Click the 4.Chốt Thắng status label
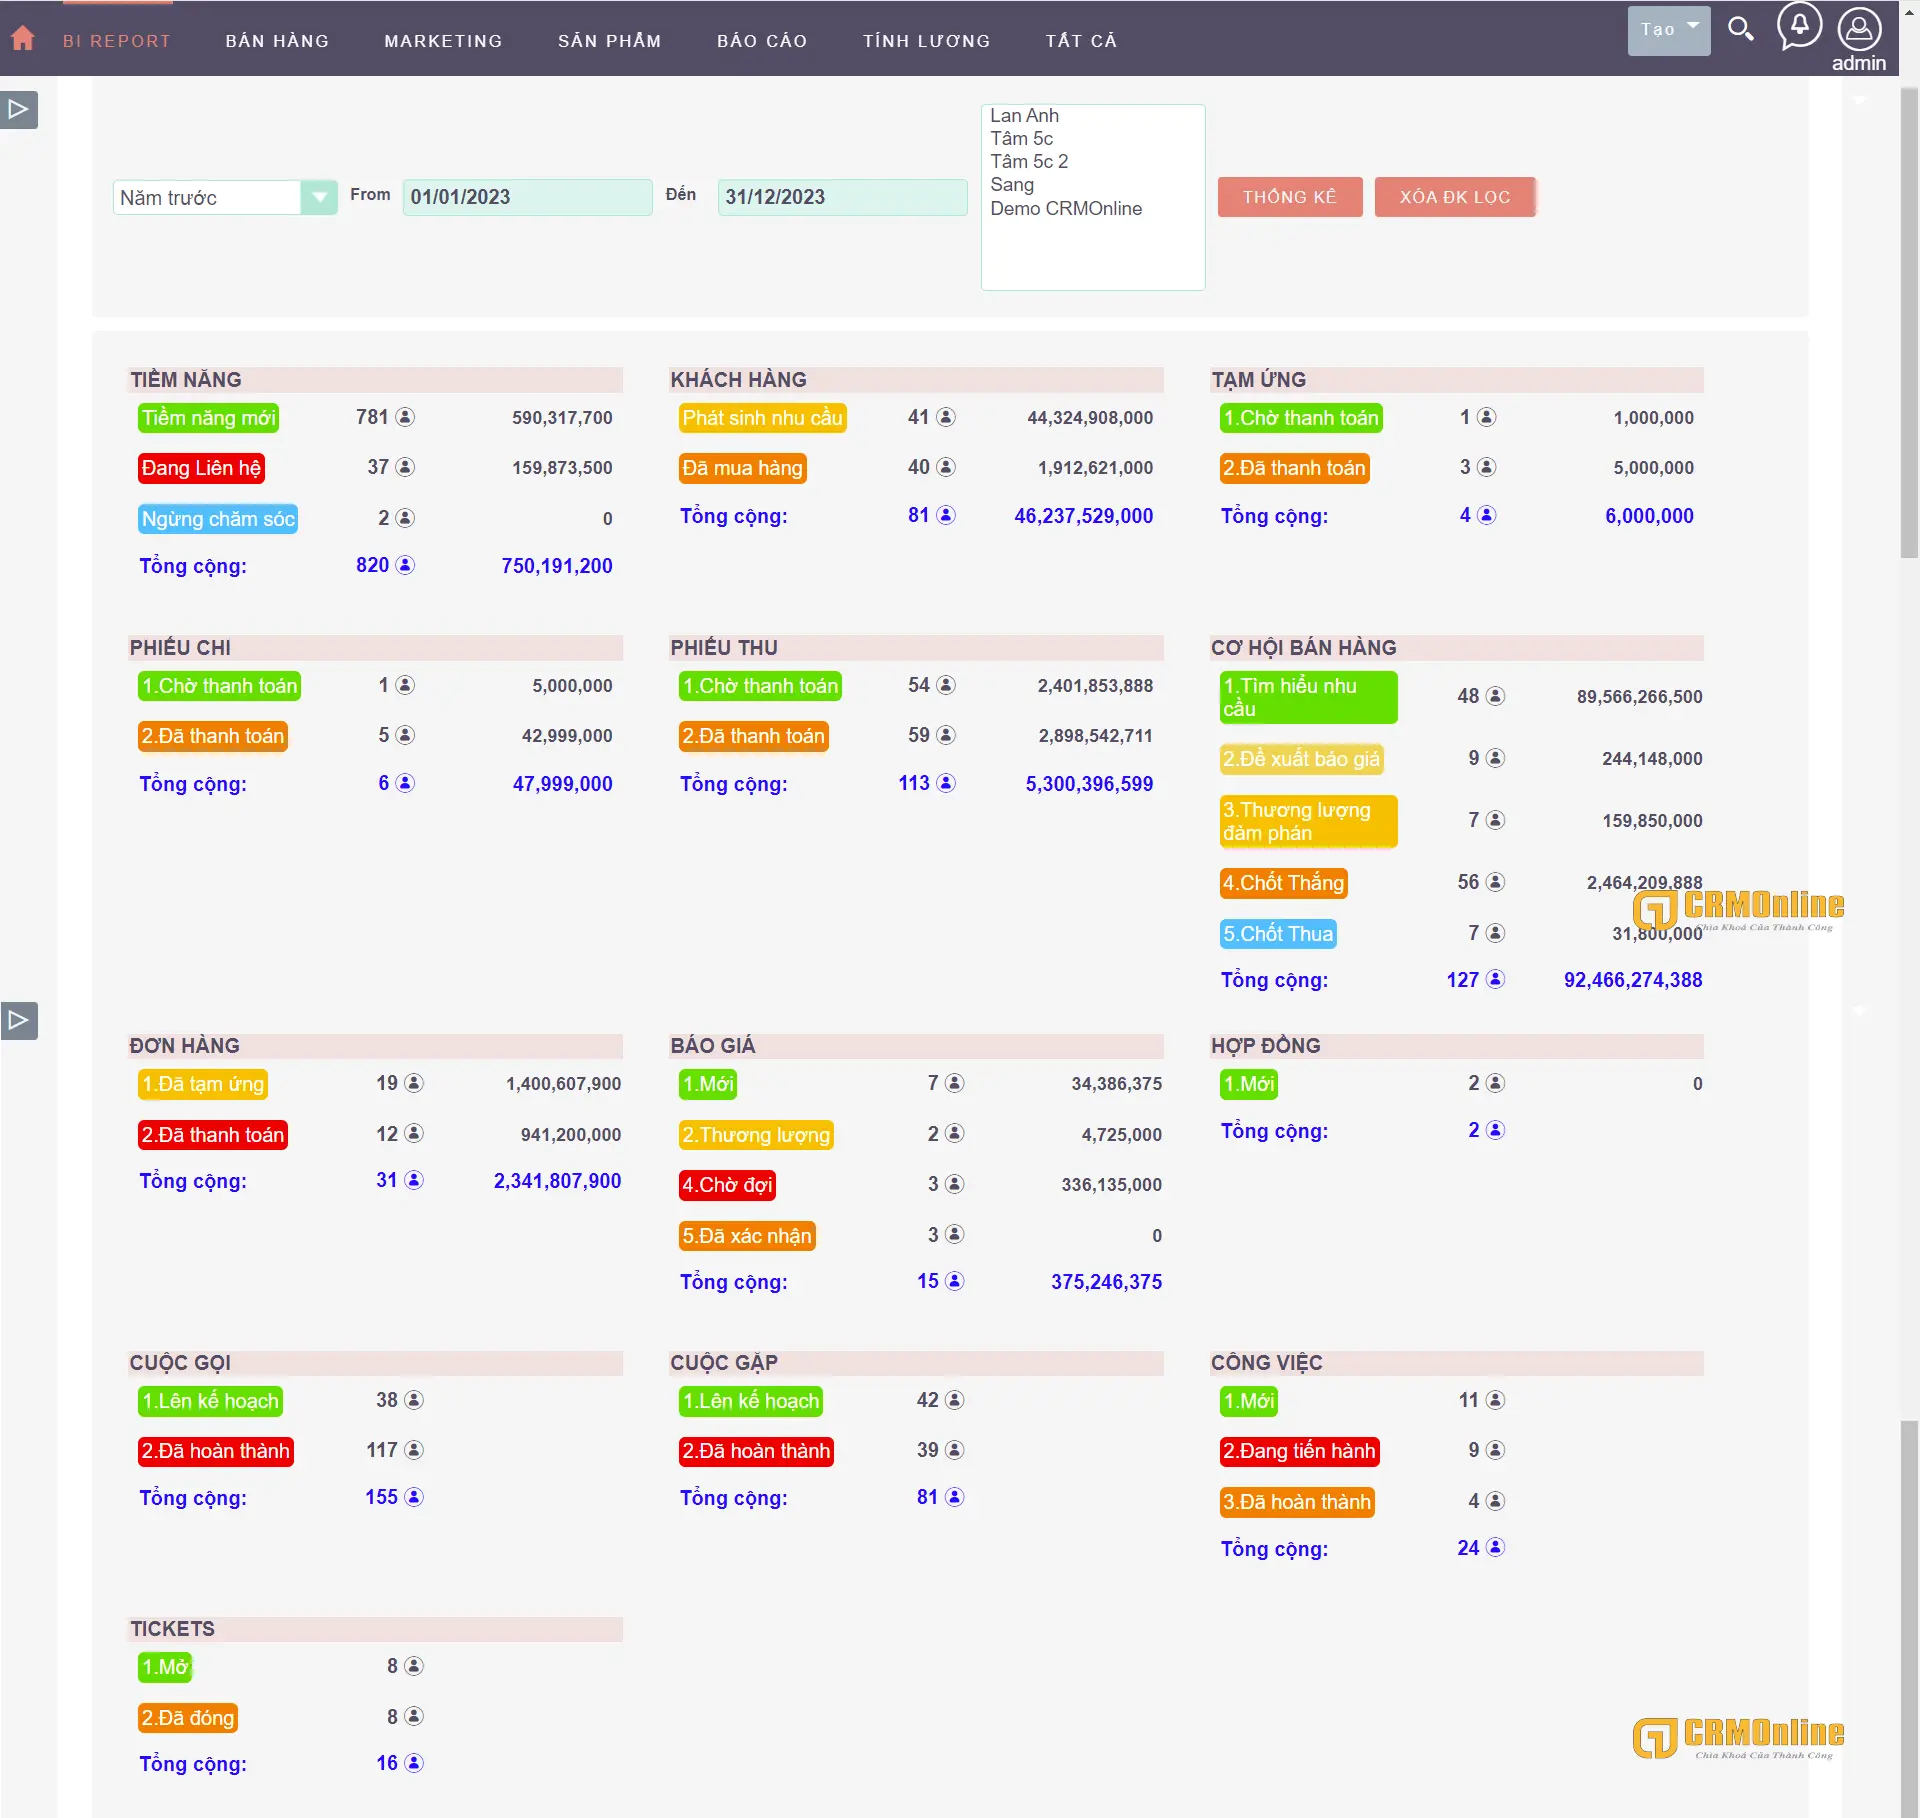Image resolution: width=1920 pixels, height=1818 pixels. pos(1283,883)
